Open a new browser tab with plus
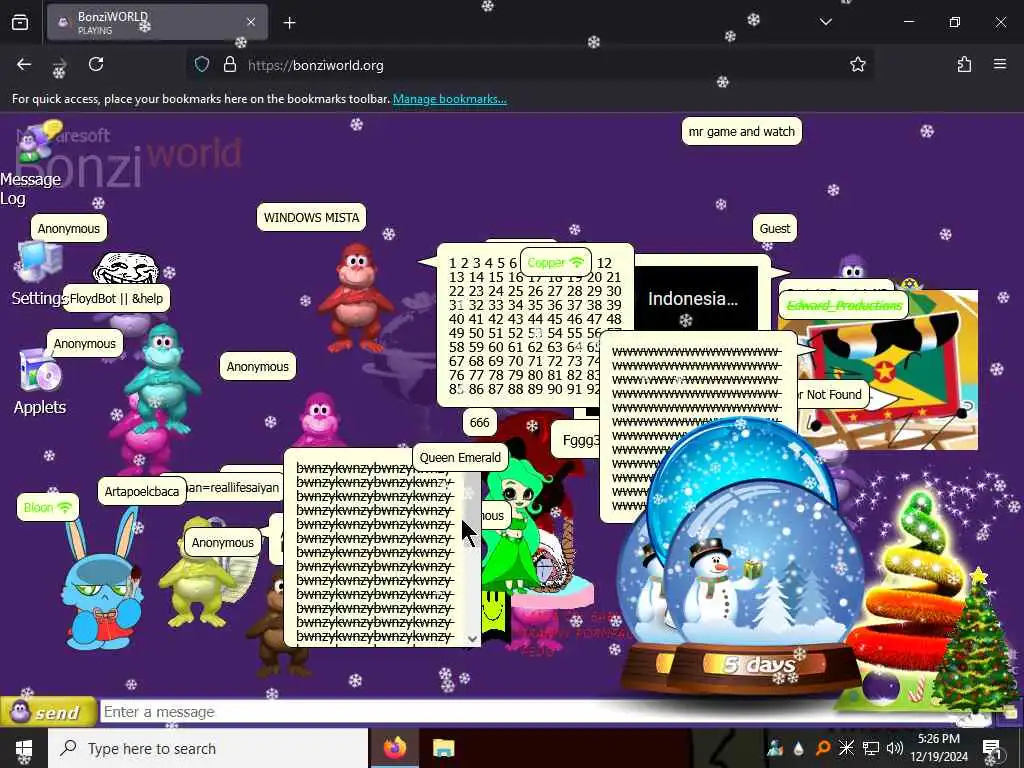Screen dimensions: 1024x768 (x=289, y=23)
